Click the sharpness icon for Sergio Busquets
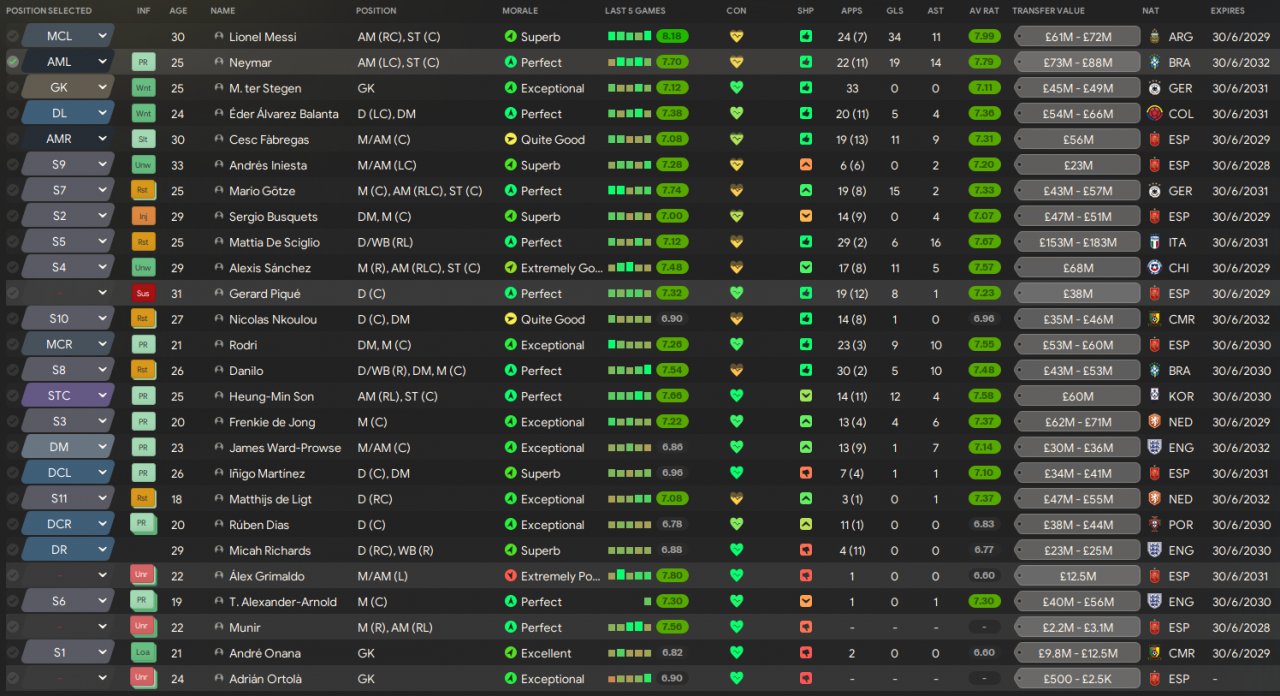The image size is (1280, 696). [806, 216]
